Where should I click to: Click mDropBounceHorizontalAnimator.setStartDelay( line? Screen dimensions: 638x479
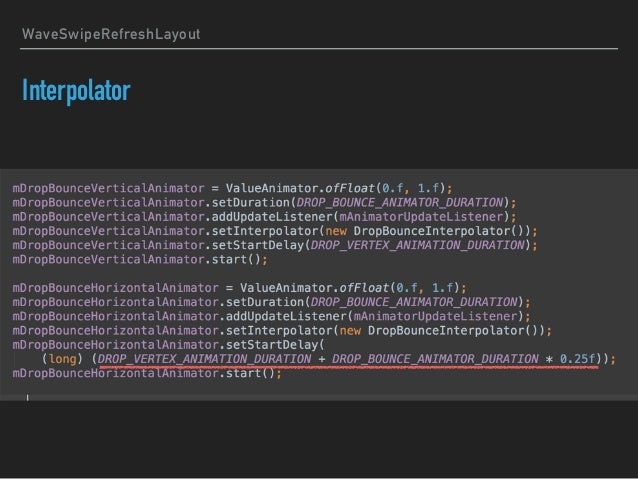(x=168, y=345)
